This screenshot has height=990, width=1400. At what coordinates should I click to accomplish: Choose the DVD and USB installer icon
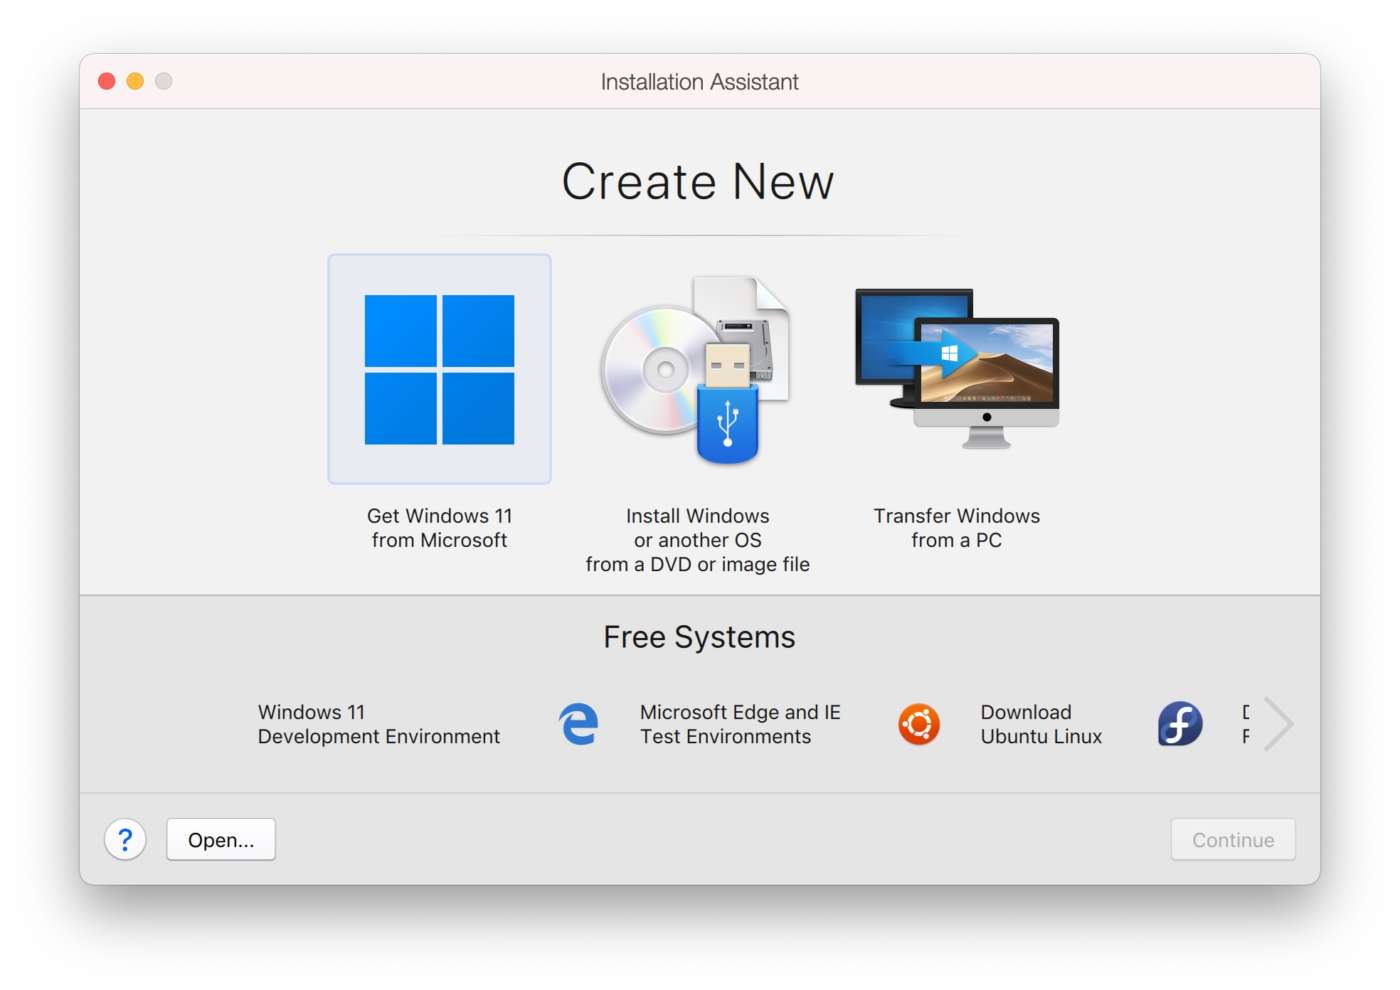pos(696,370)
